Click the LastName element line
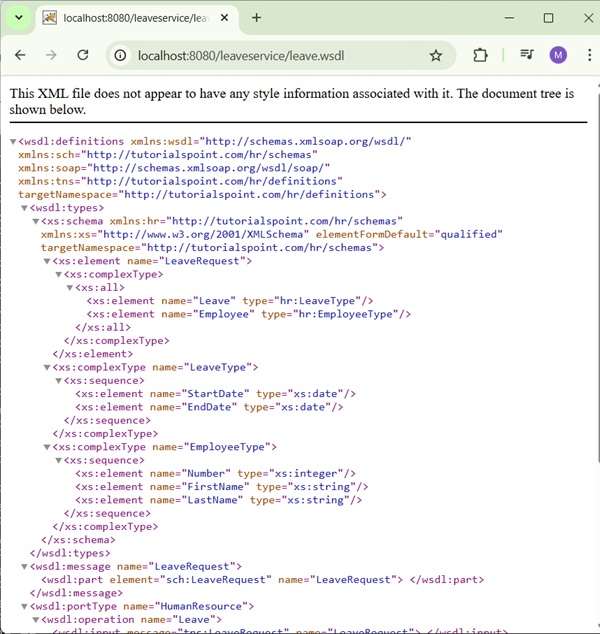600x634 pixels. click(x=218, y=500)
